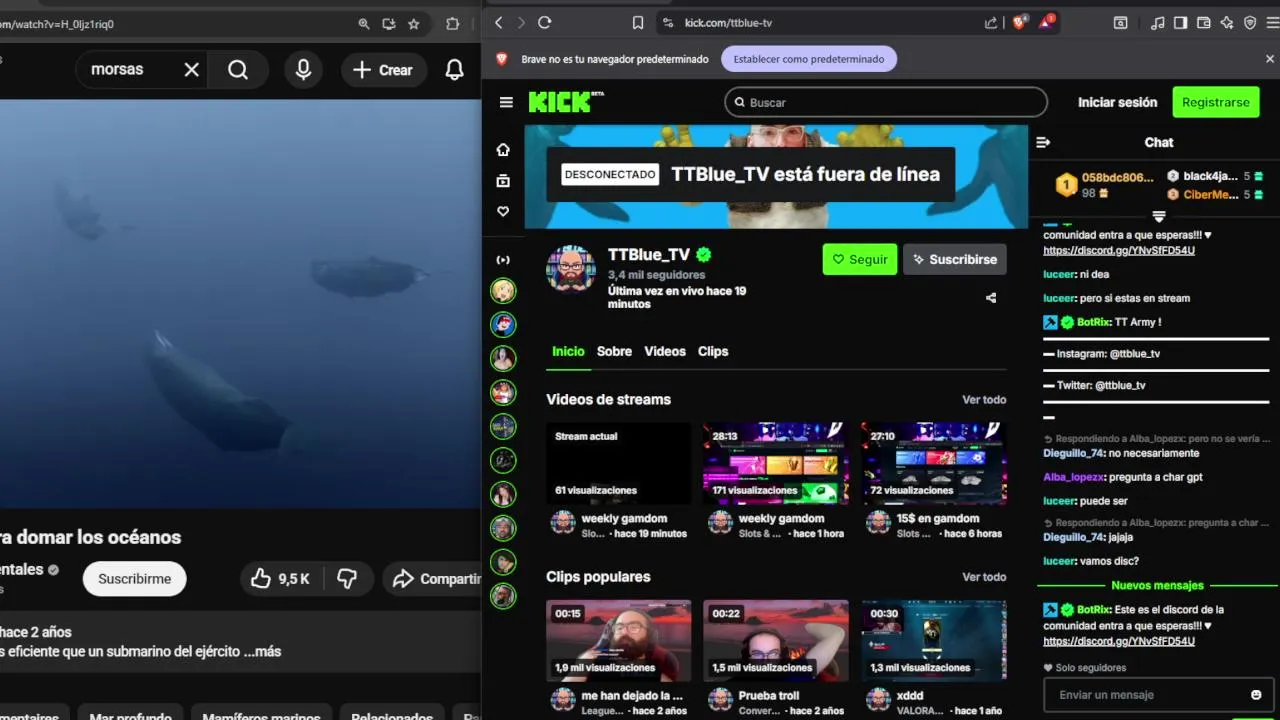1280x720 pixels.
Task: Open Following heart icon in Kick sidebar
Action: click(503, 212)
